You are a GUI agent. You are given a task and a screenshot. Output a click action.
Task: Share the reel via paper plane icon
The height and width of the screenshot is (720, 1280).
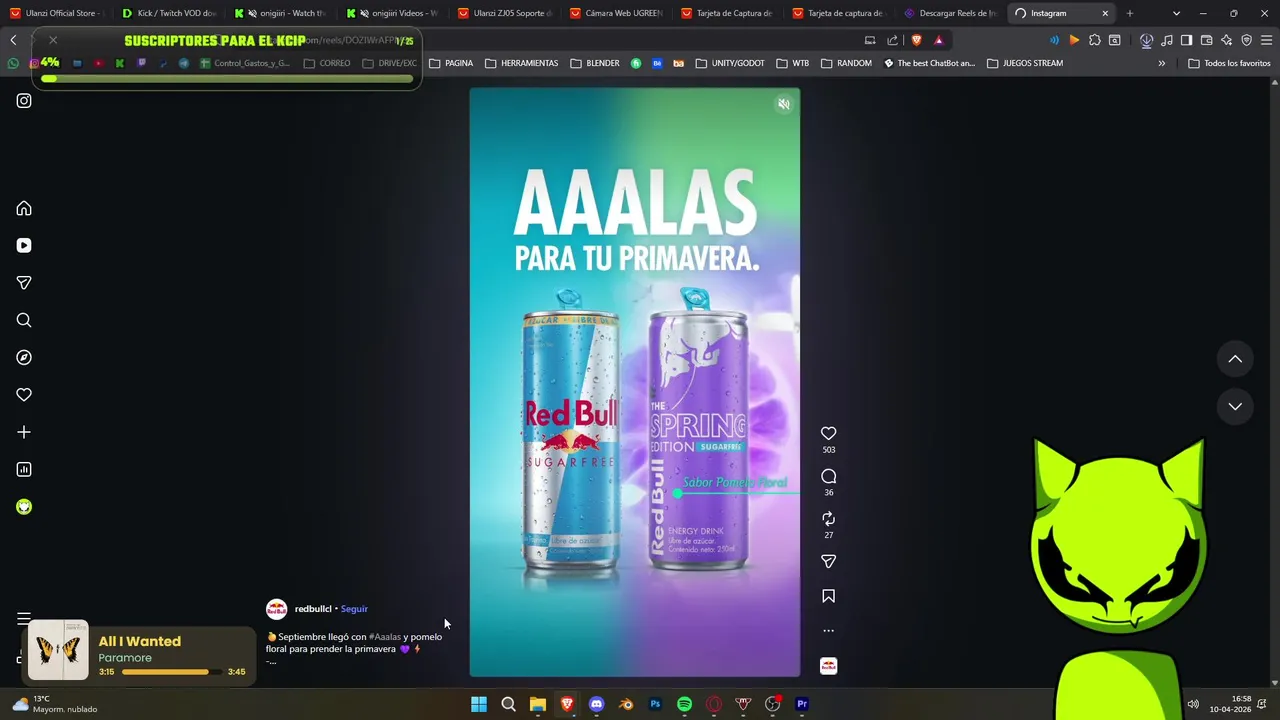(828, 562)
